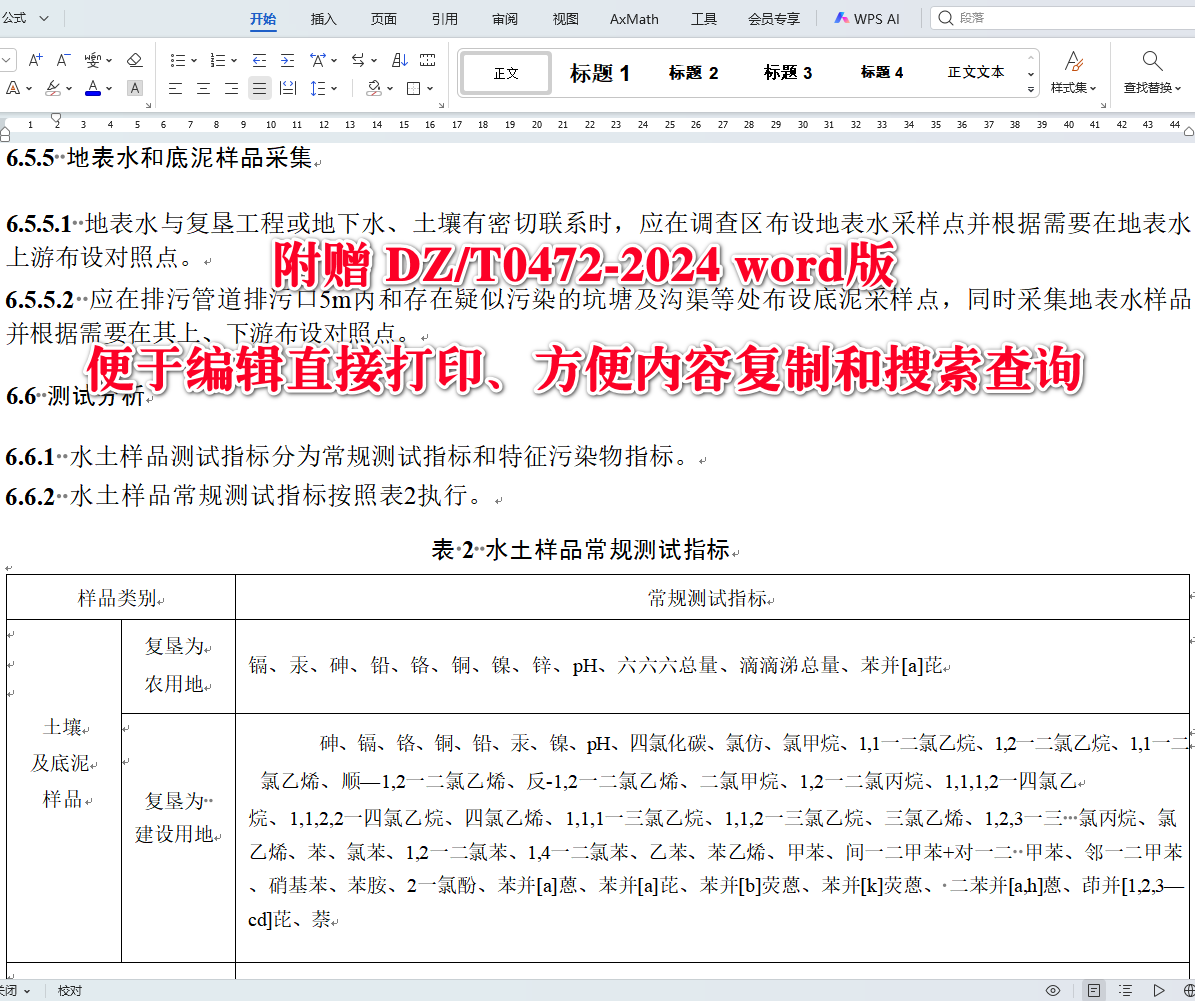The width and height of the screenshot is (1195, 1001).
Task: Decrease font size with the A− icon
Action: point(62,59)
